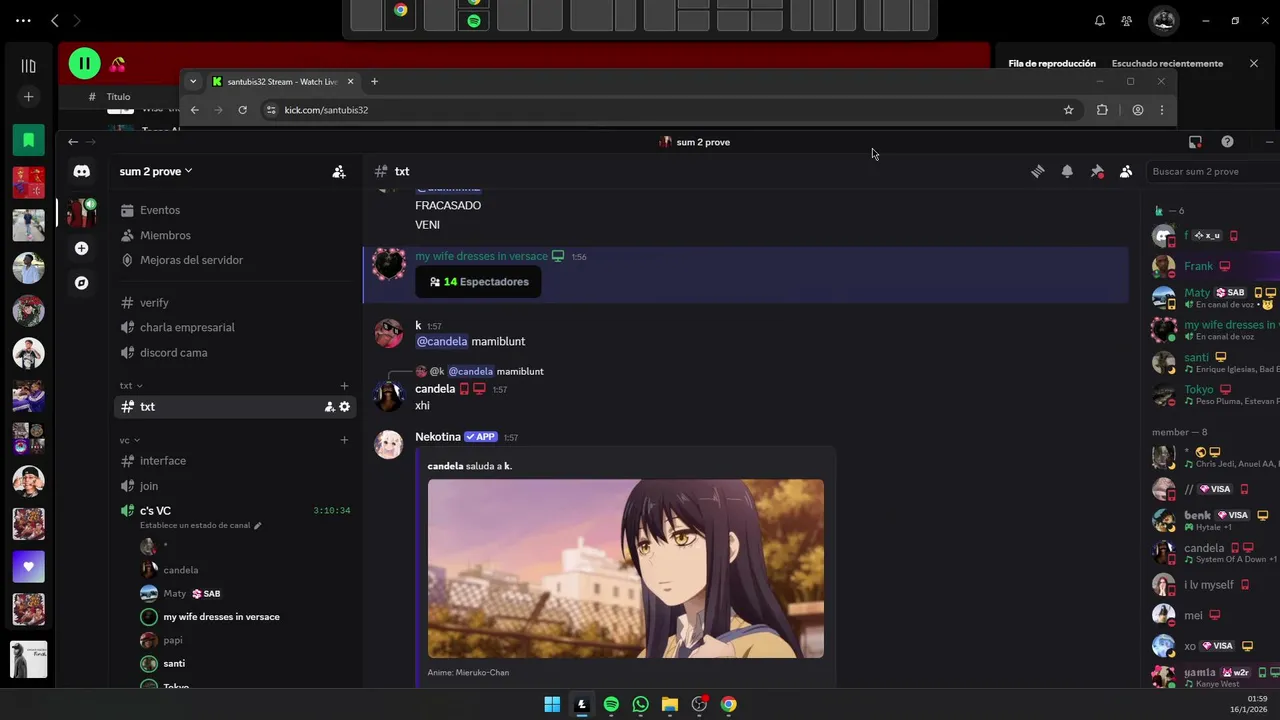The image size is (1280, 720).
Task: Click create invite icon on txt channel row
Action: click(329, 407)
